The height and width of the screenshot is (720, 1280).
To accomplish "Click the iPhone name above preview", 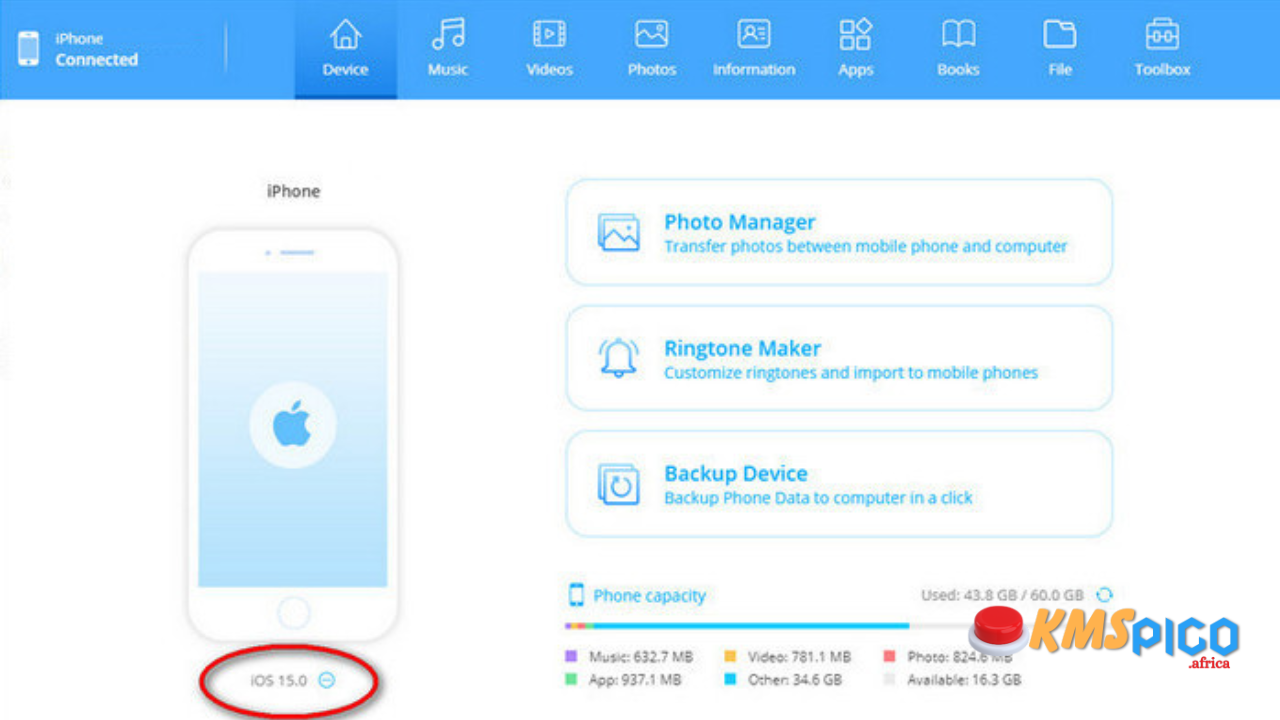I will 293,191.
